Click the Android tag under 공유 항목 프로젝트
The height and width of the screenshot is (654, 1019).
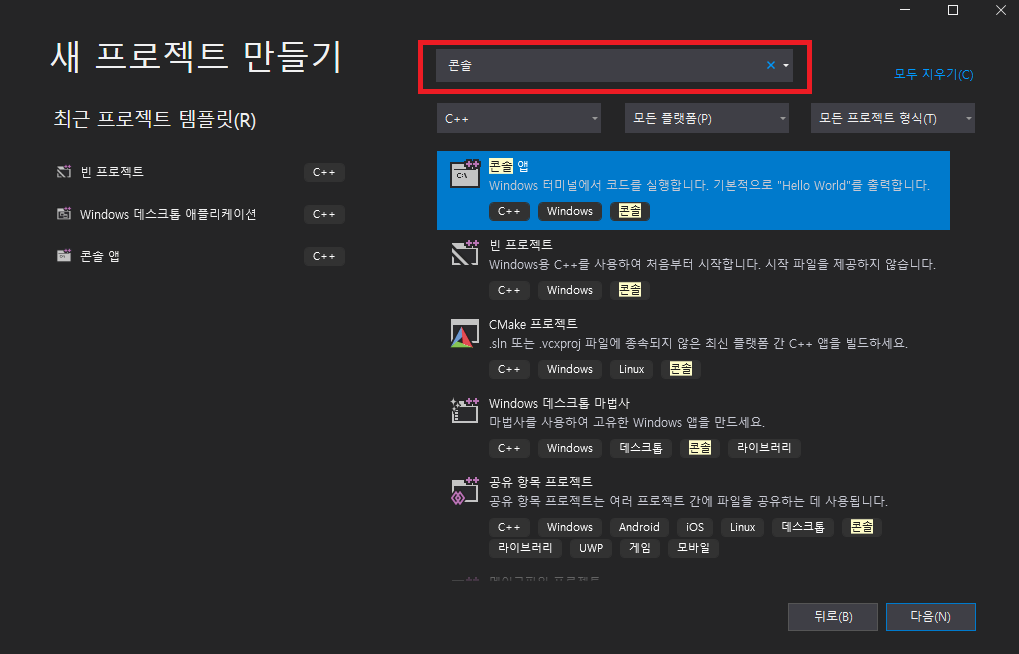pyautogui.click(x=639, y=527)
